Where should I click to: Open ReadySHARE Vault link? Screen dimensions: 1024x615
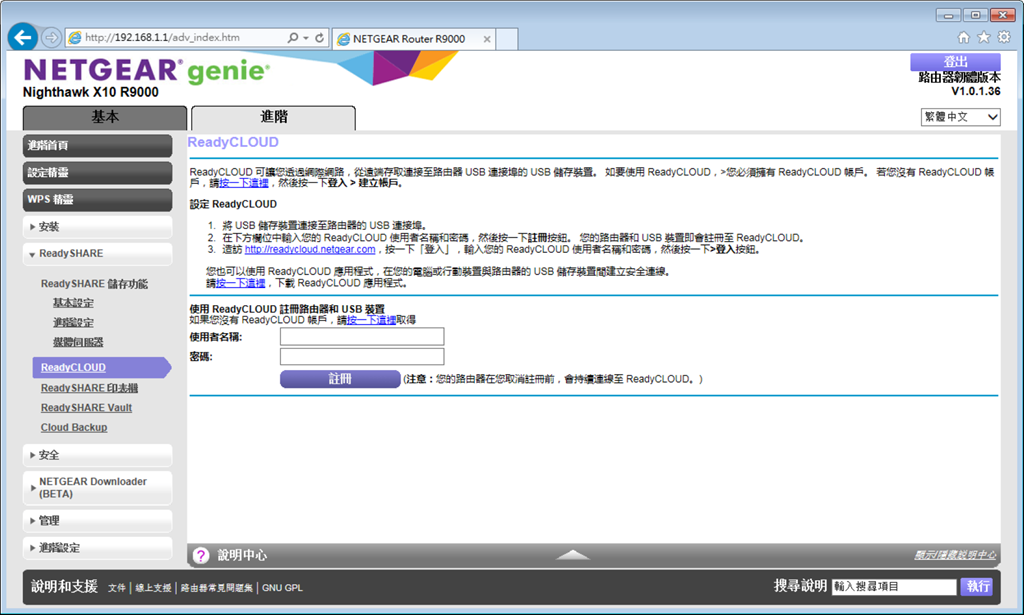pos(86,407)
